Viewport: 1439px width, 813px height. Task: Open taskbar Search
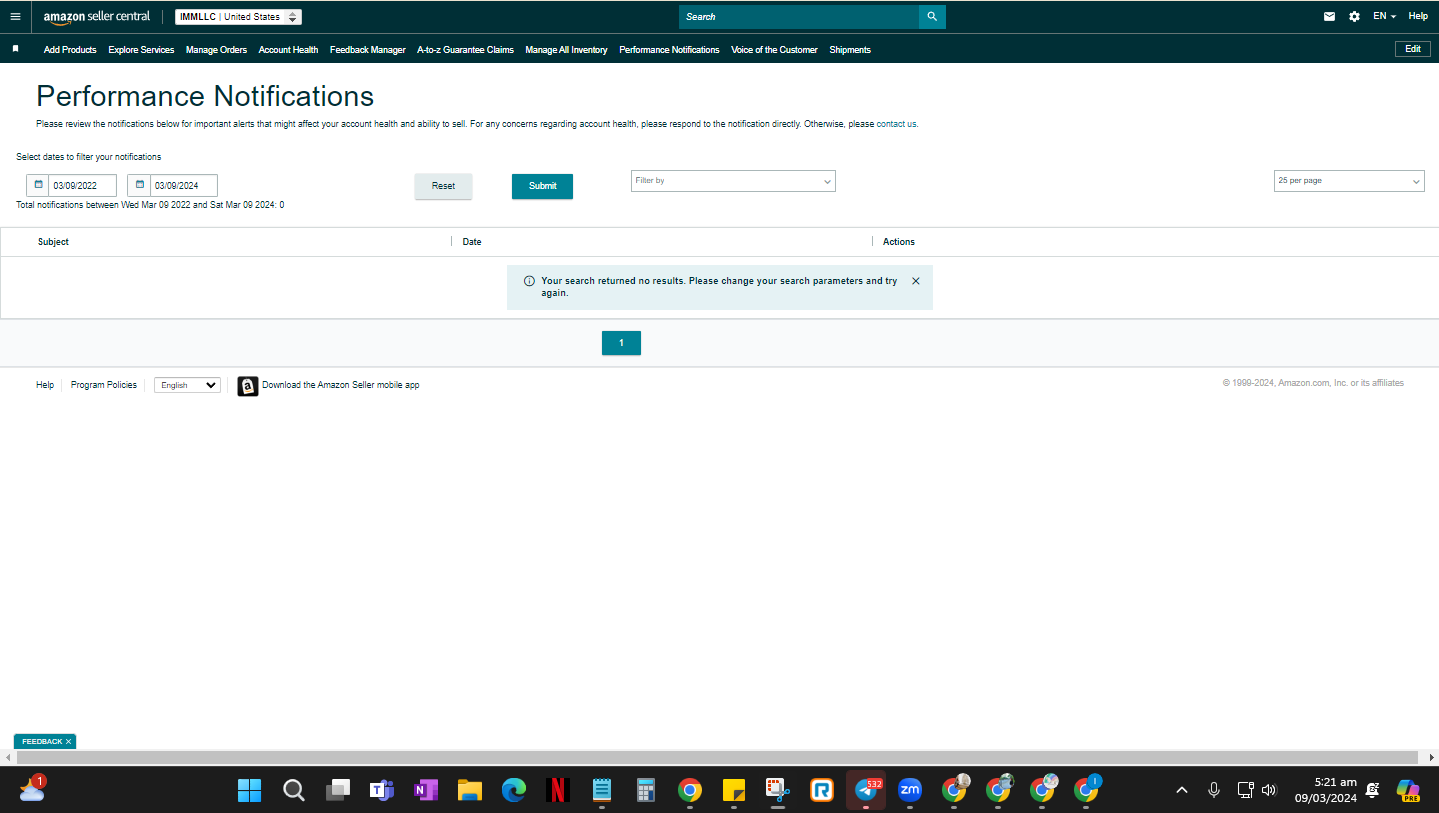point(293,790)
